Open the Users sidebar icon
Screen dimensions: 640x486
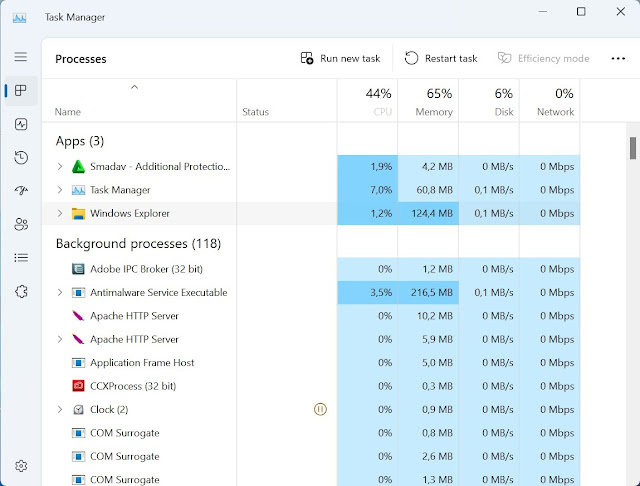21,224
